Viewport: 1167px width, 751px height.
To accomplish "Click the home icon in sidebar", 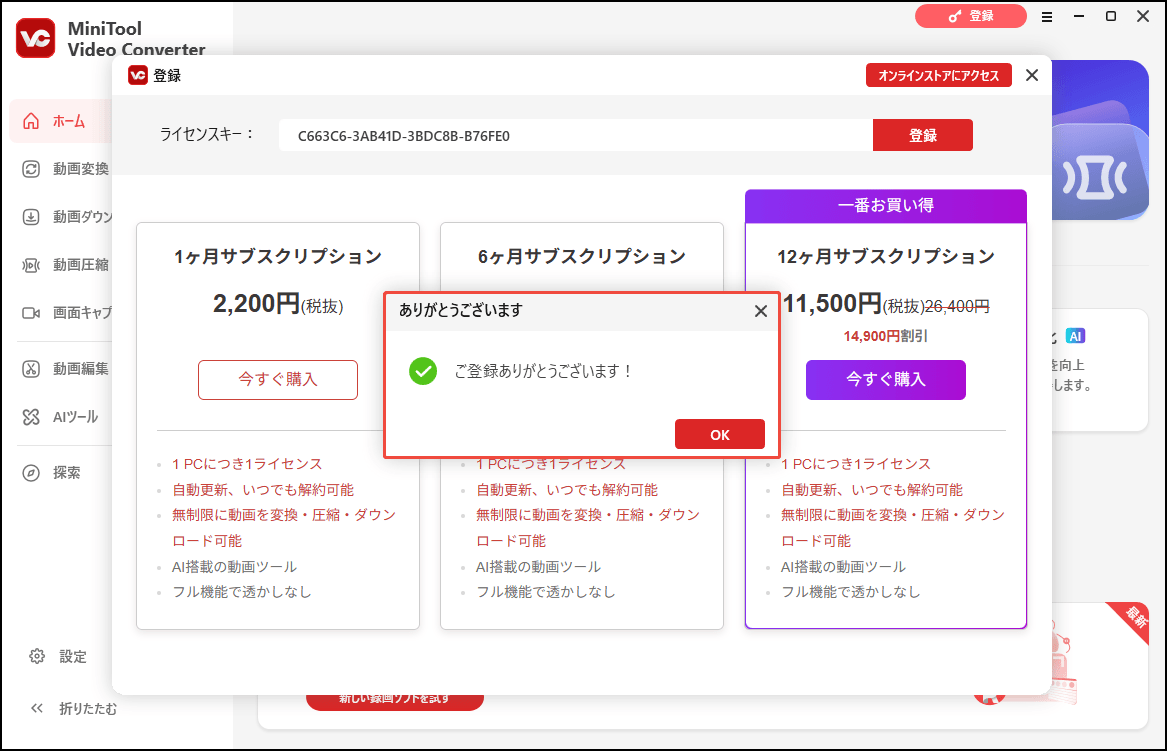I will pos(31,121).
